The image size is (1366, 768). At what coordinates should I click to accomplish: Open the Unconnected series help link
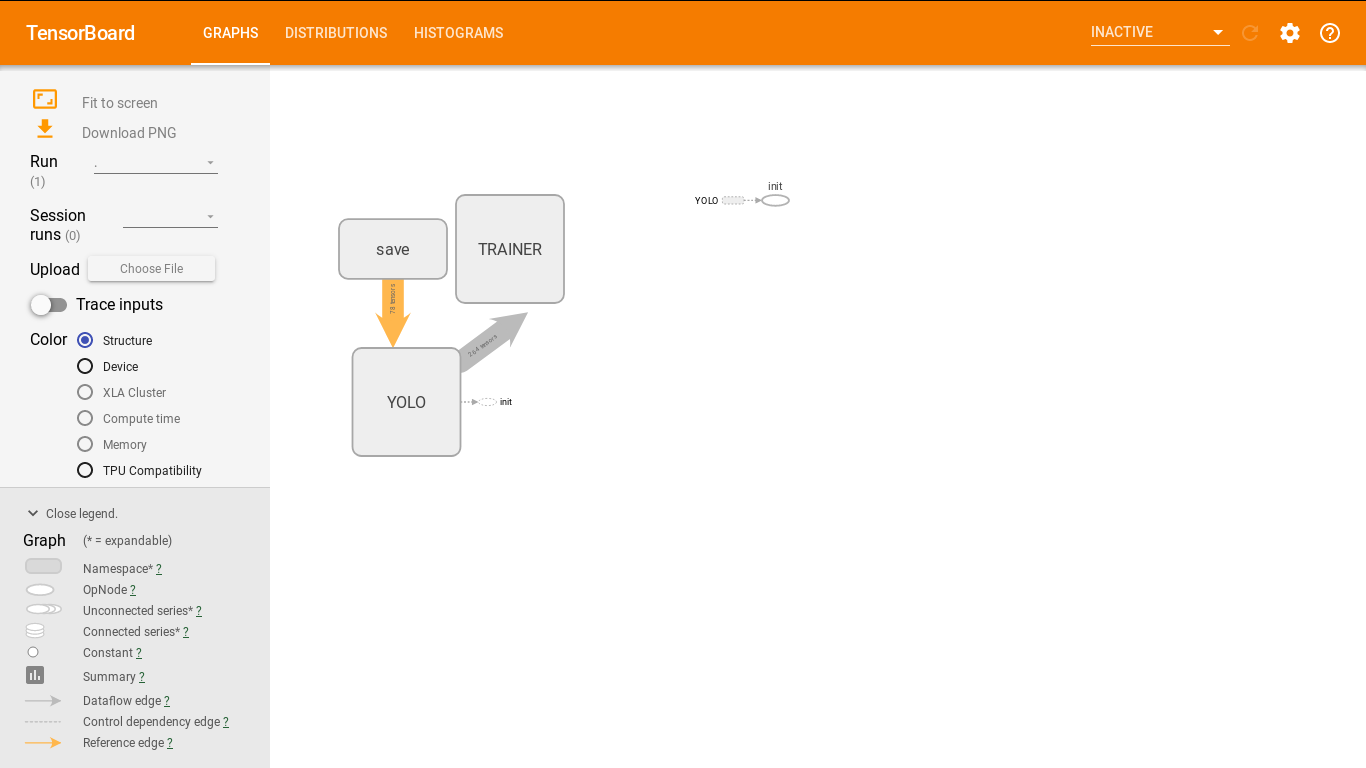199,611
